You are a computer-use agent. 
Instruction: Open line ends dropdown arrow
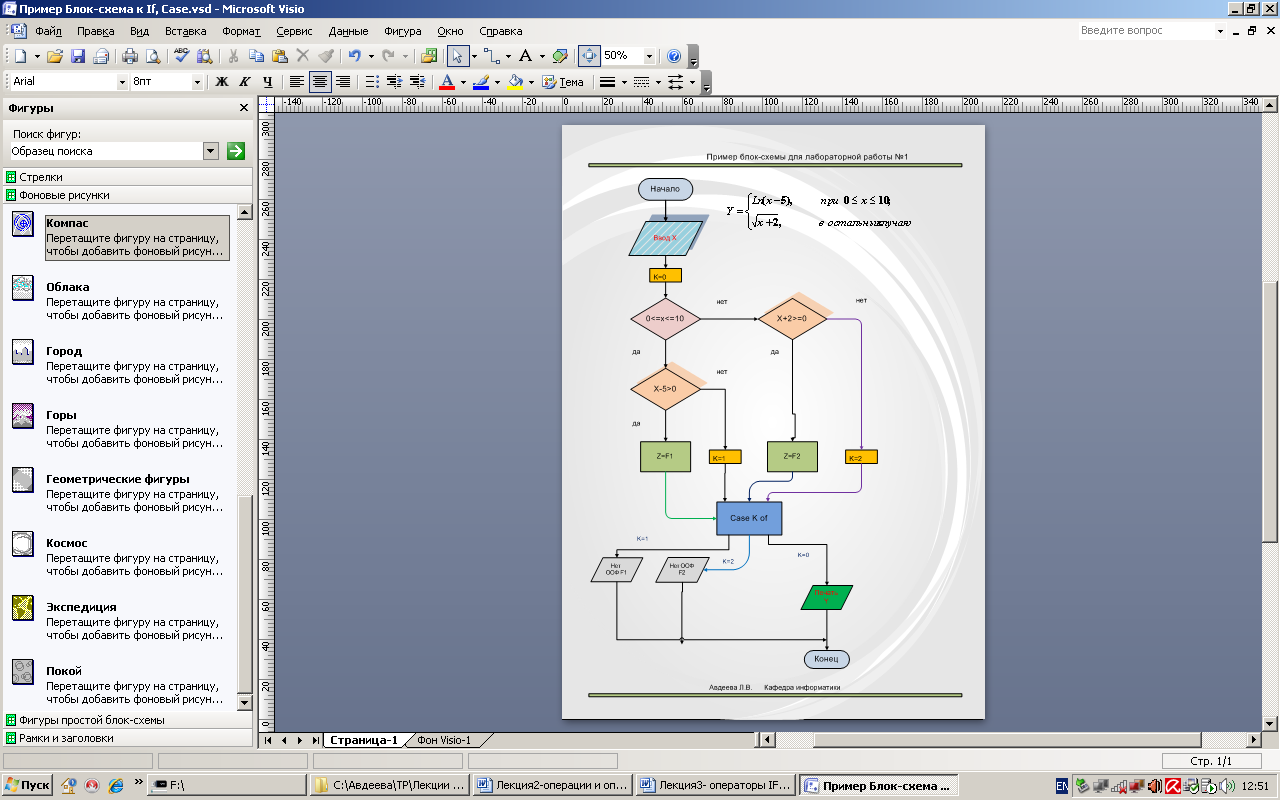(692, 82)
